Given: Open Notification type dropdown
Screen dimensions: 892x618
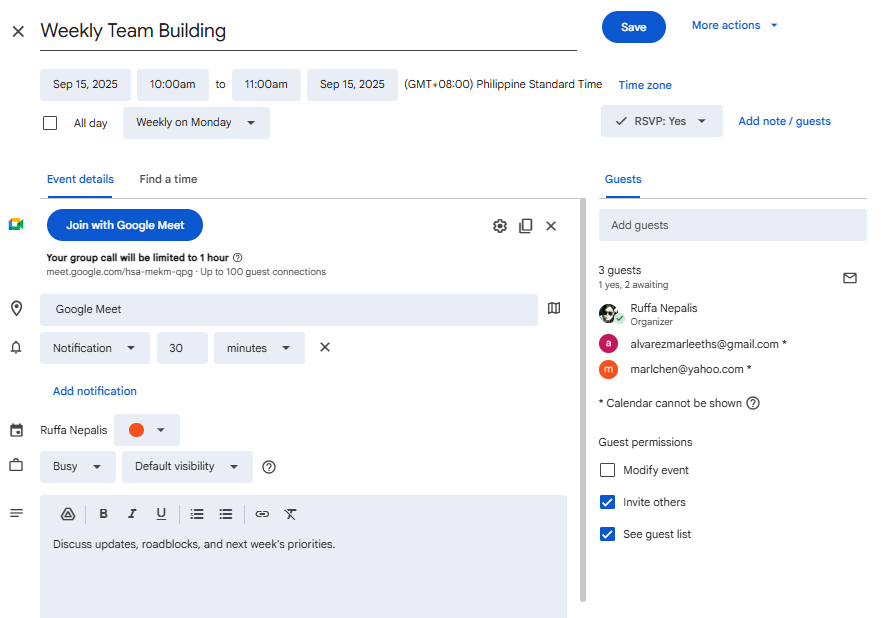Looking at the screenshot, I should click(94, 348).
